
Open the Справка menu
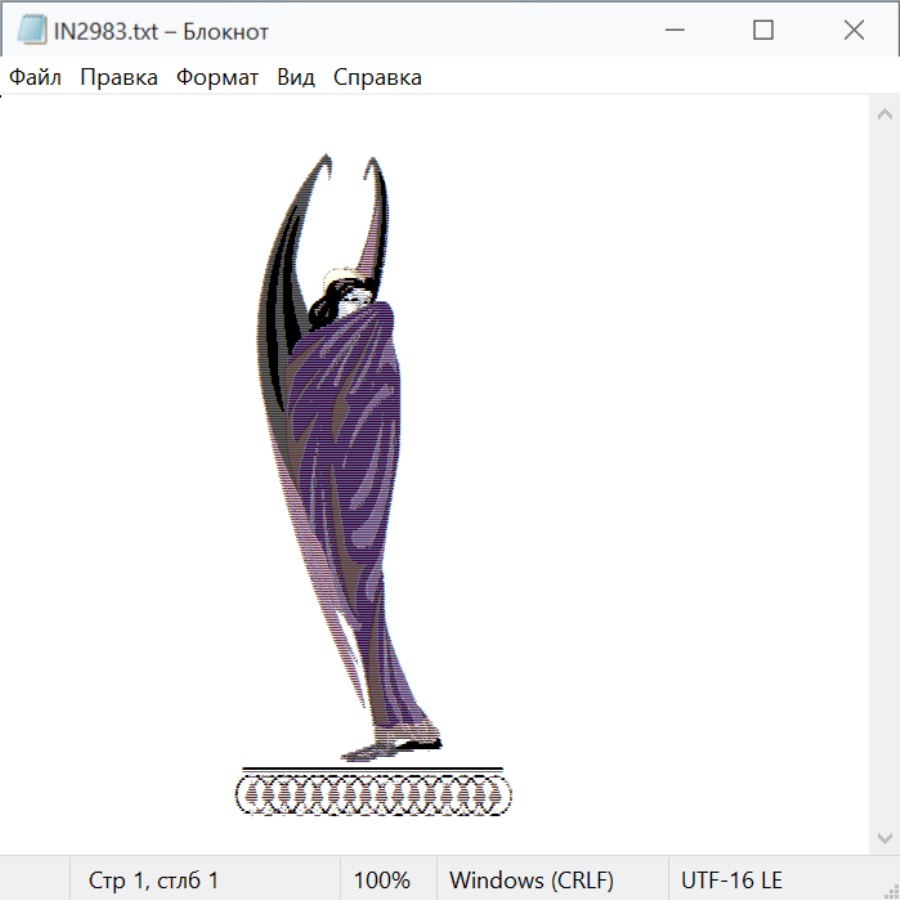pyautogui.click(x=377, y=78)
